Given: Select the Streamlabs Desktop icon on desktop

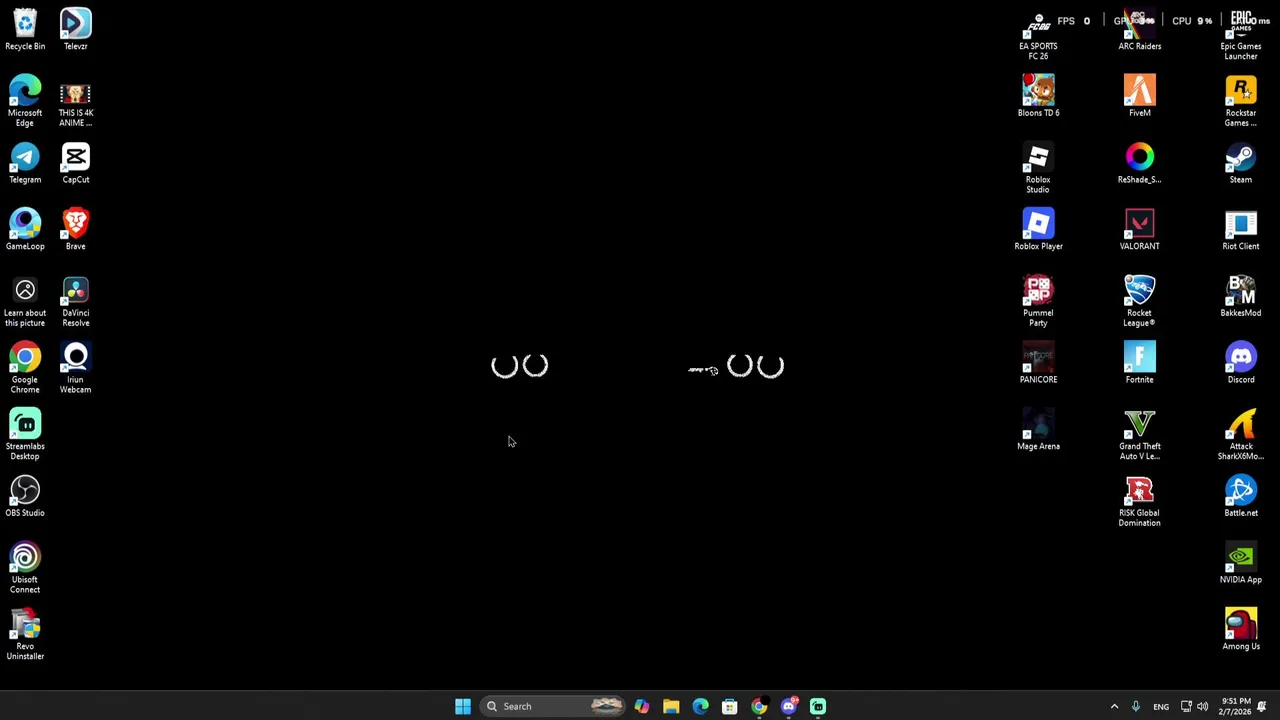Looking at the screenshot, I should (25, 435).
